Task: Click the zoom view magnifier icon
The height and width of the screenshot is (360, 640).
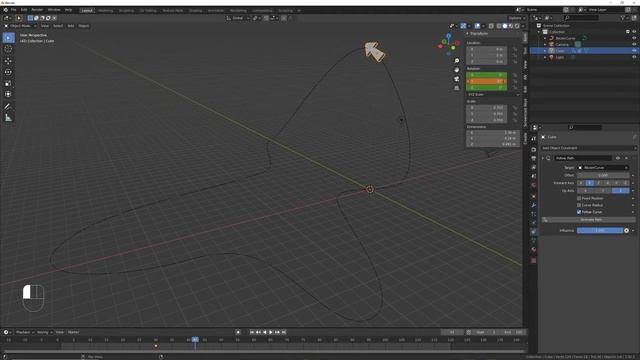Action: coord(457,61)
